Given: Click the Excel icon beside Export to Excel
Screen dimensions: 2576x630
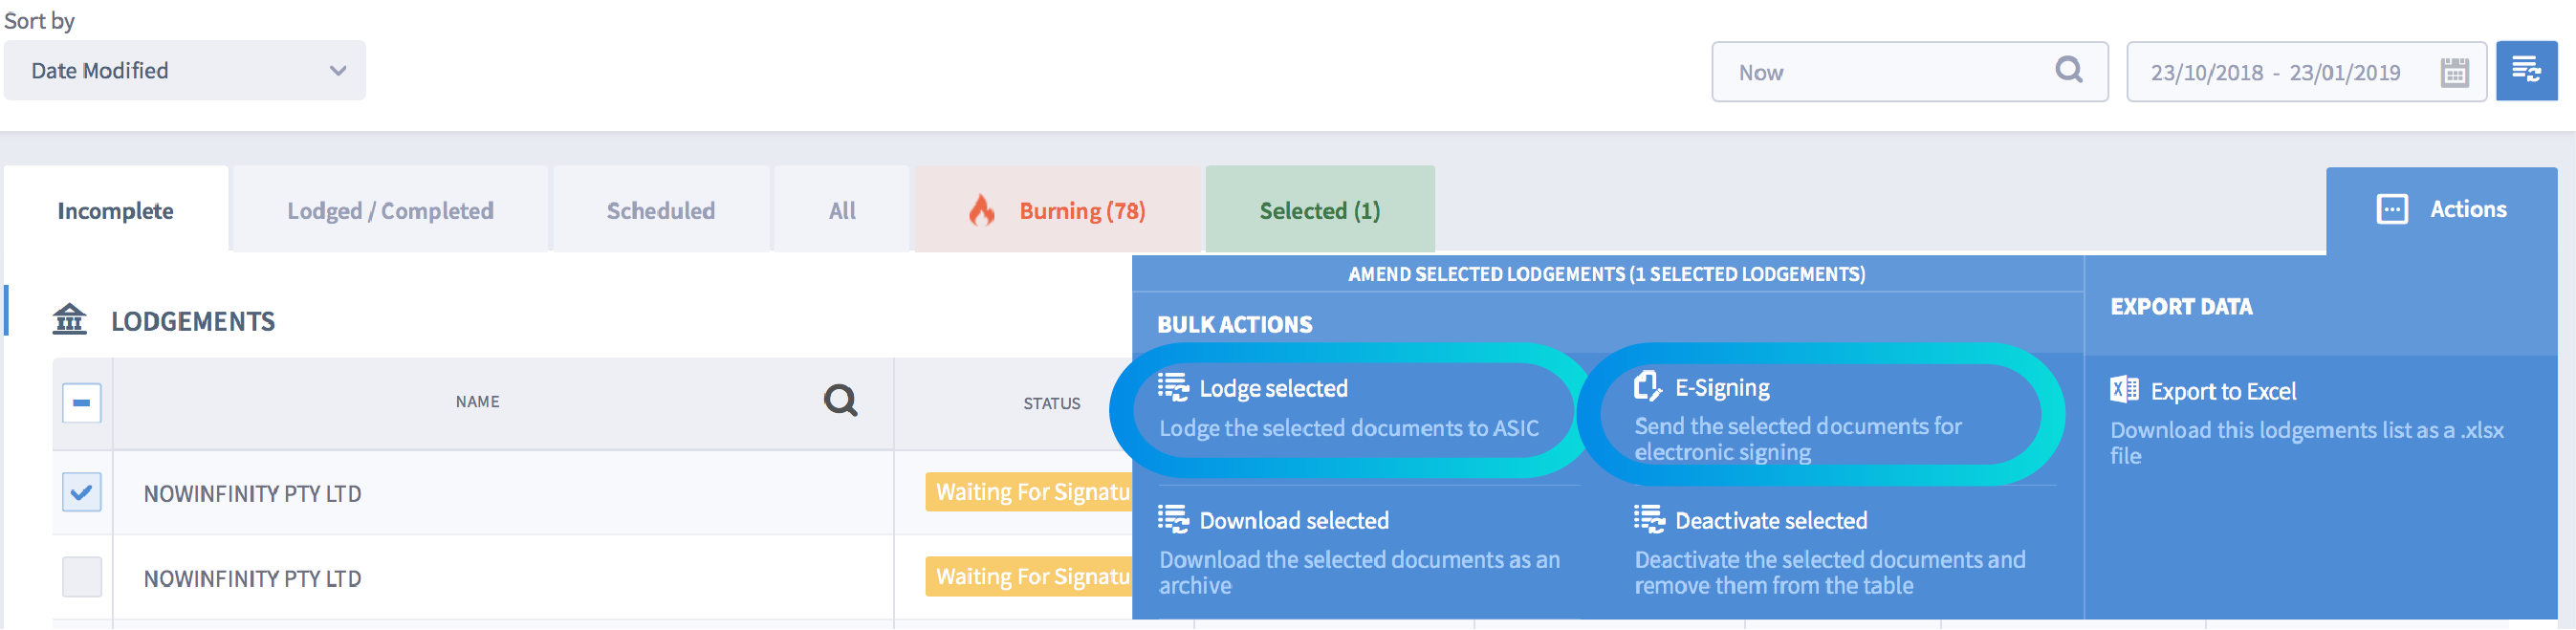Looking at the screenshot, I should tap(2124, 389).
